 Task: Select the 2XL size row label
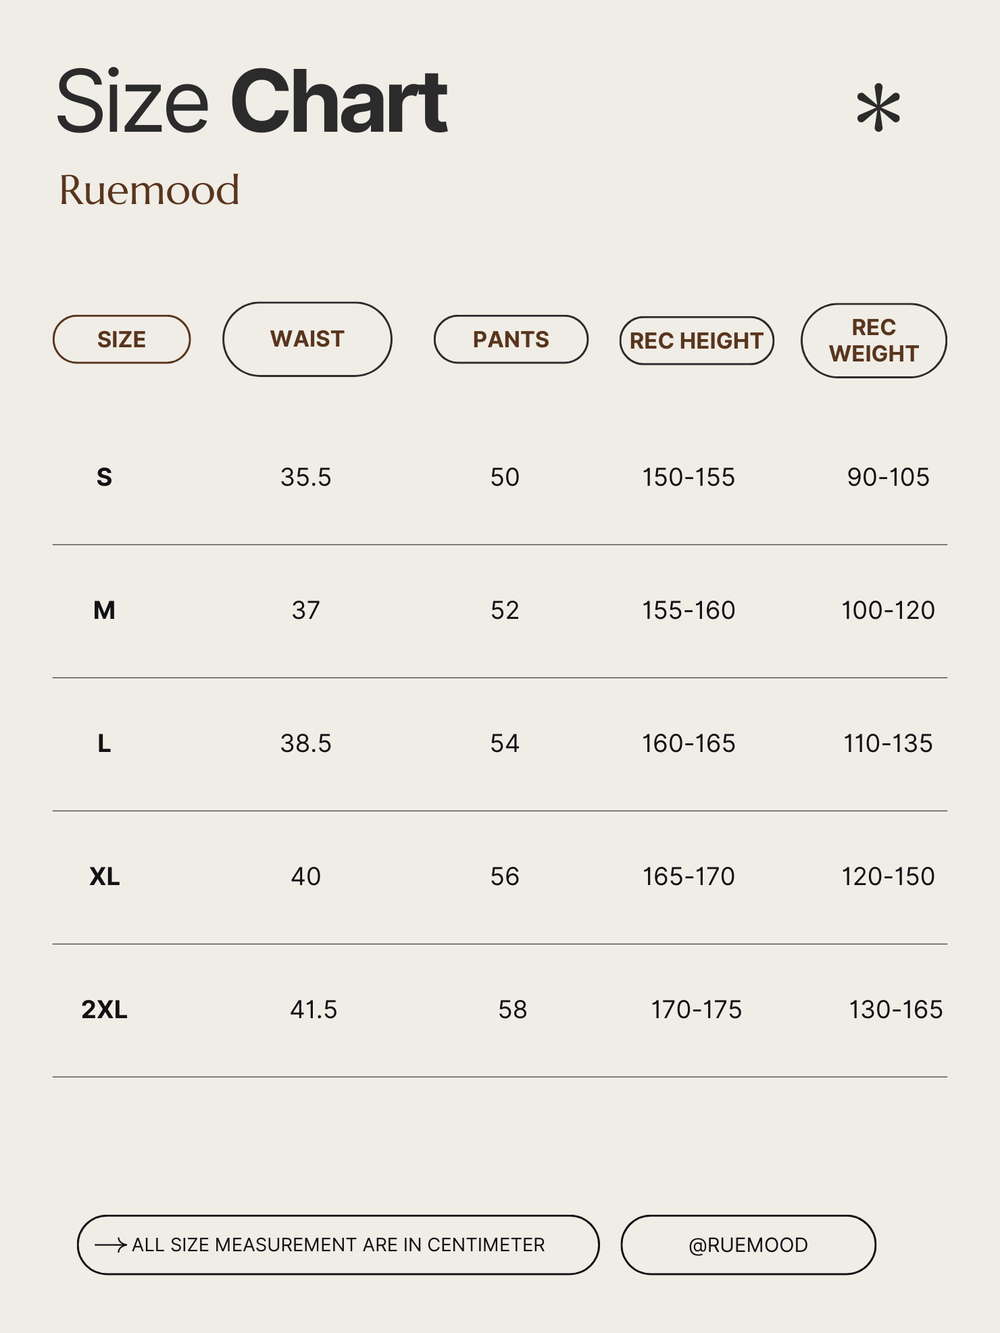[104, 1009]
